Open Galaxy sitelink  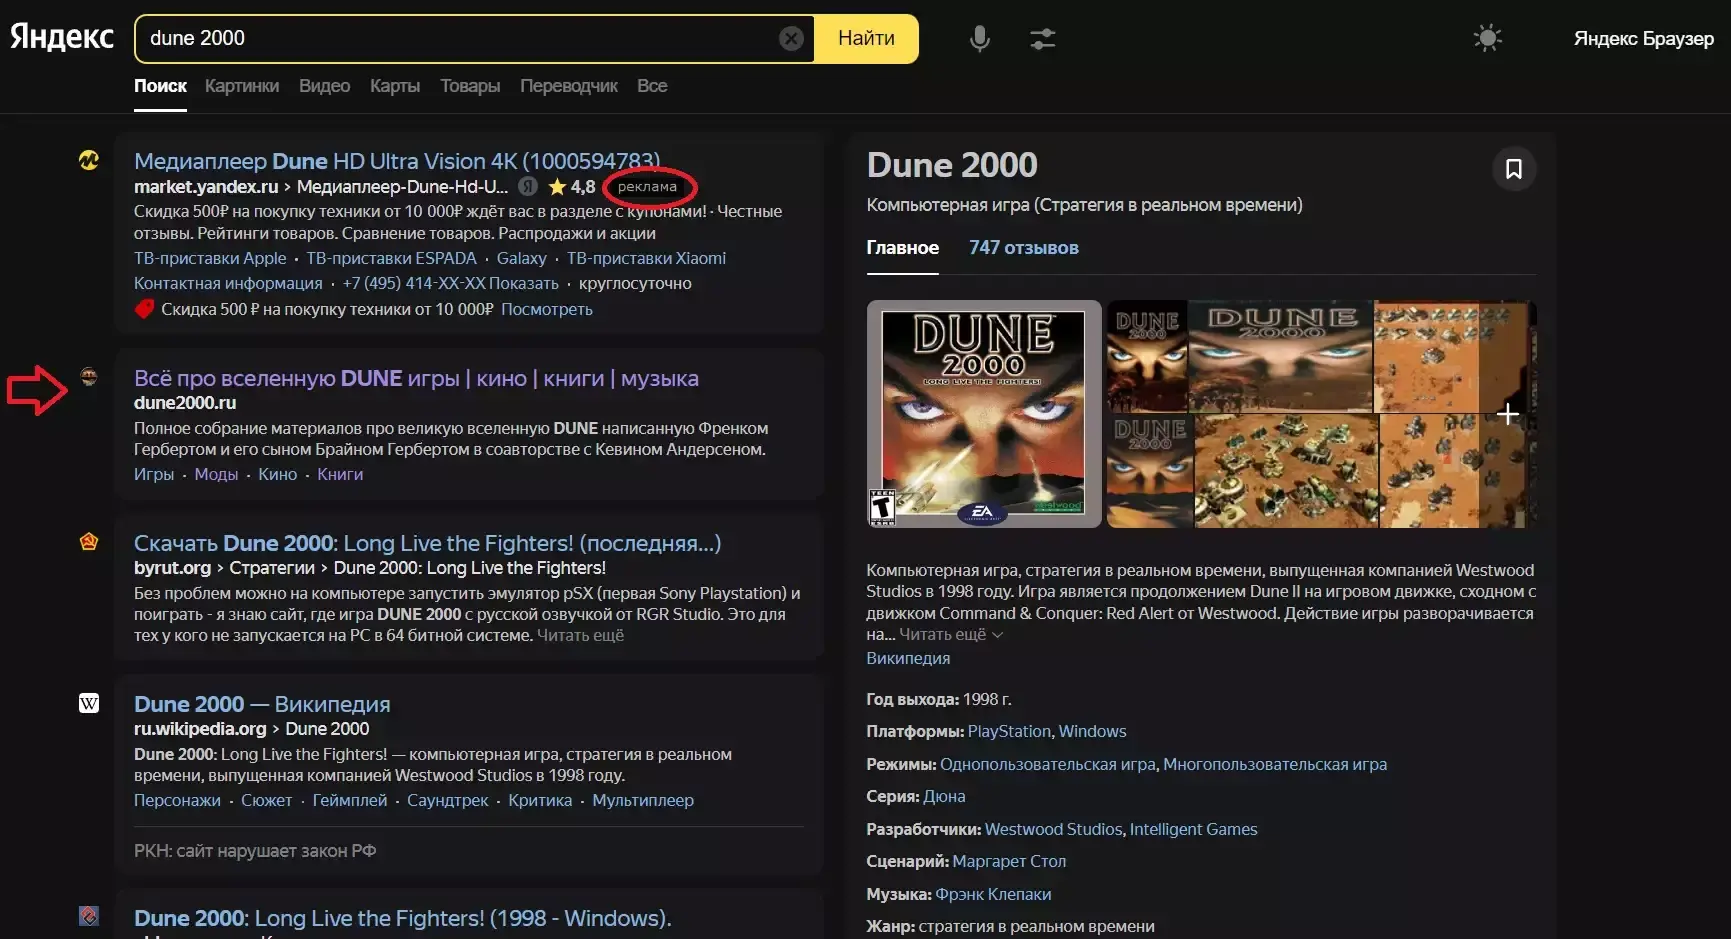point(522,258)
